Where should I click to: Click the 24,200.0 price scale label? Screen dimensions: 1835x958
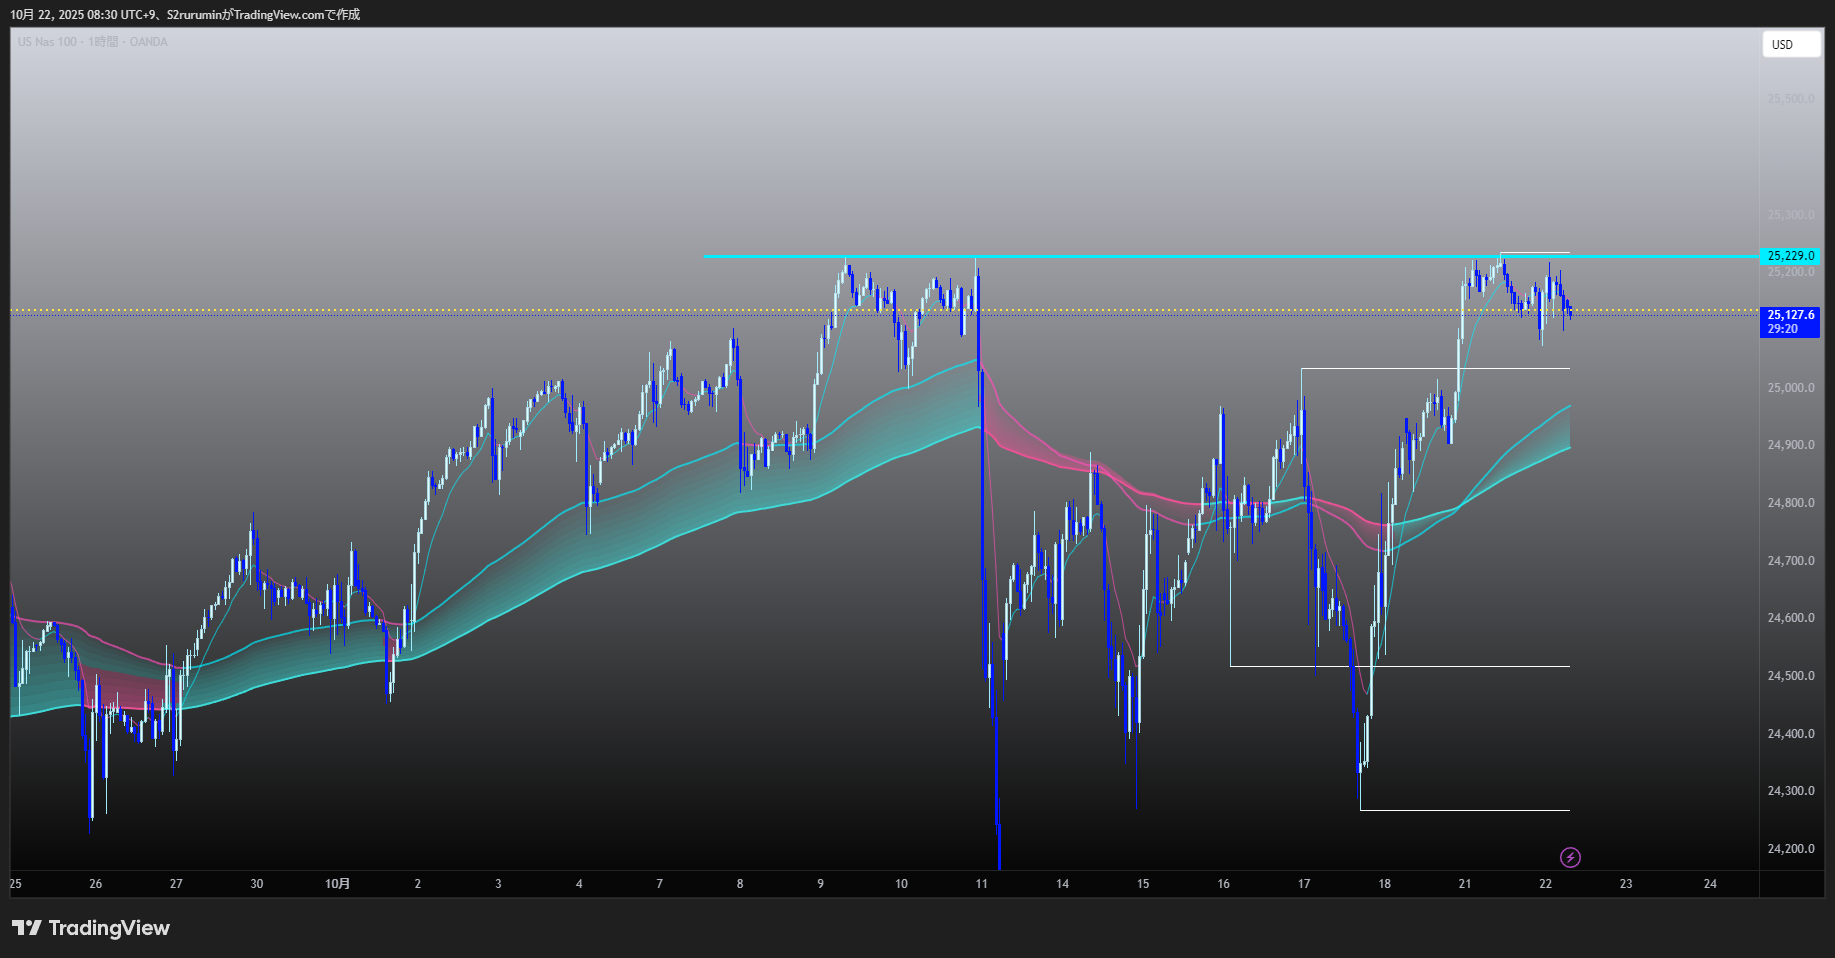tap(1790, 849)
